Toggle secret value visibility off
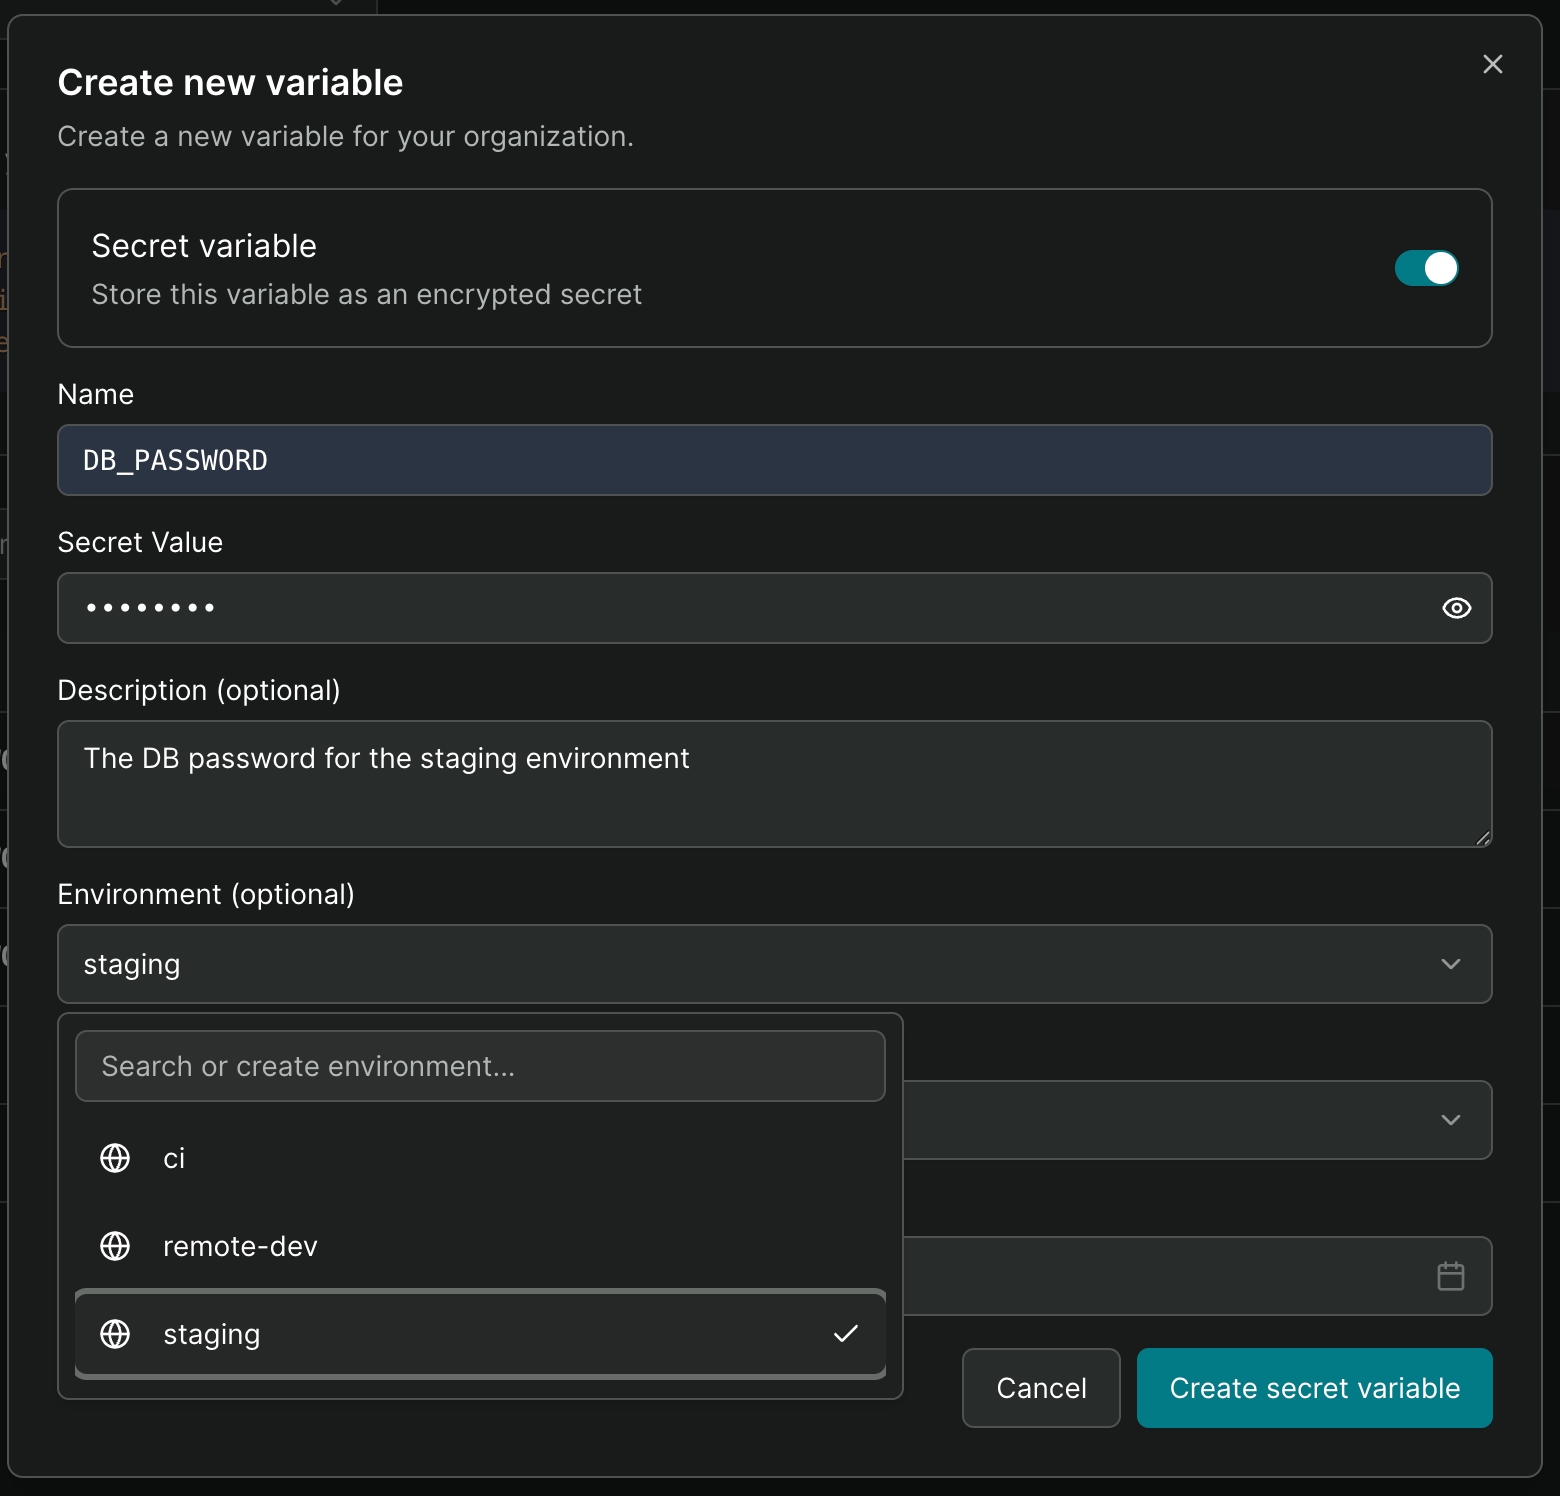 [1456, 608]
